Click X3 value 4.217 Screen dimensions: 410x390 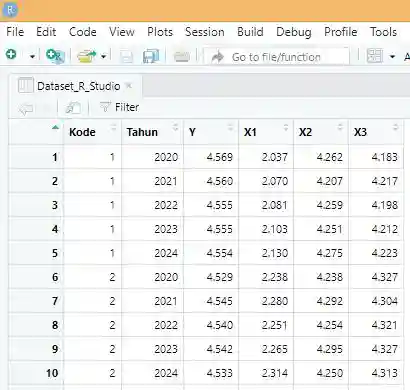click(384, 181)
